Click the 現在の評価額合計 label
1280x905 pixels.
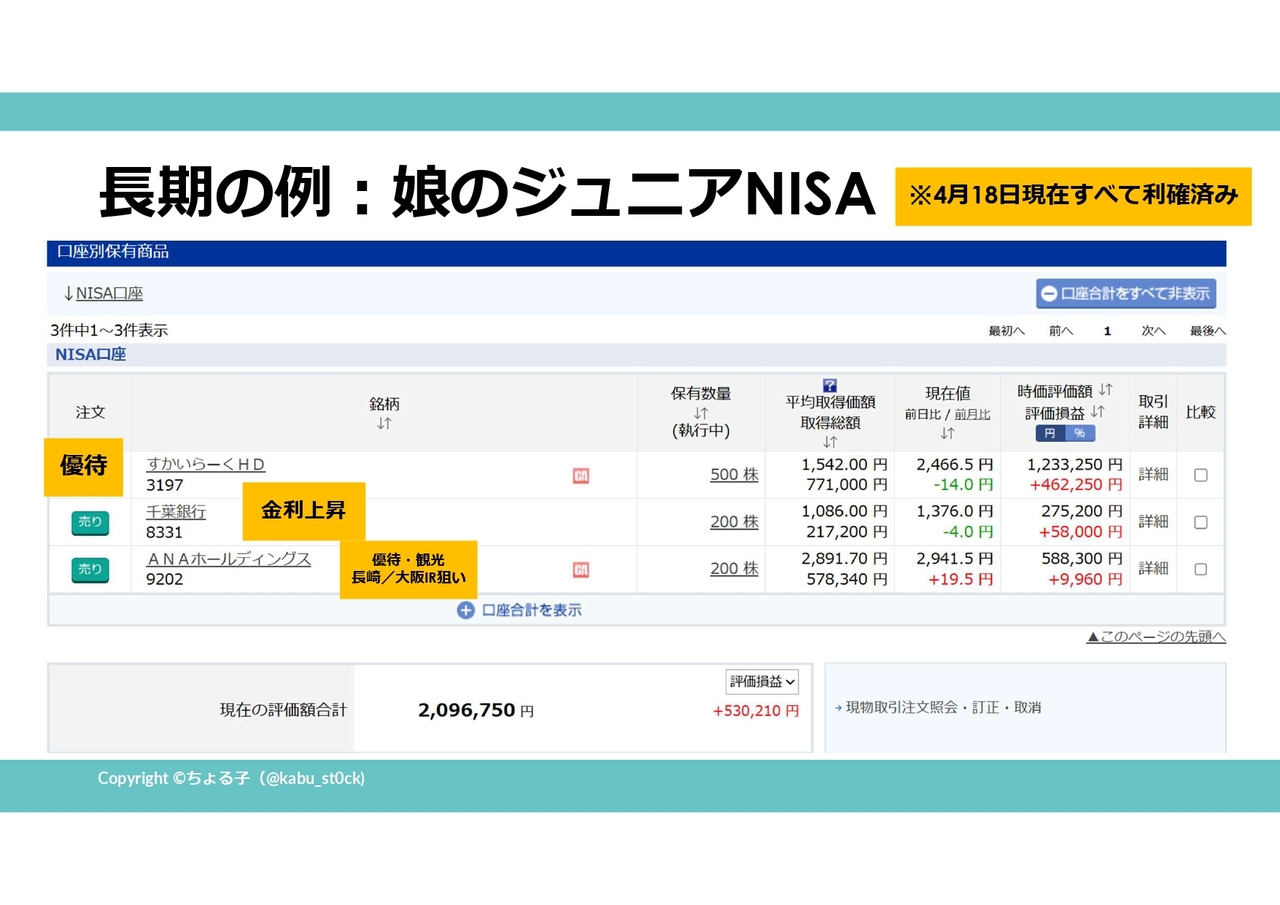click(x=283, y=710)
